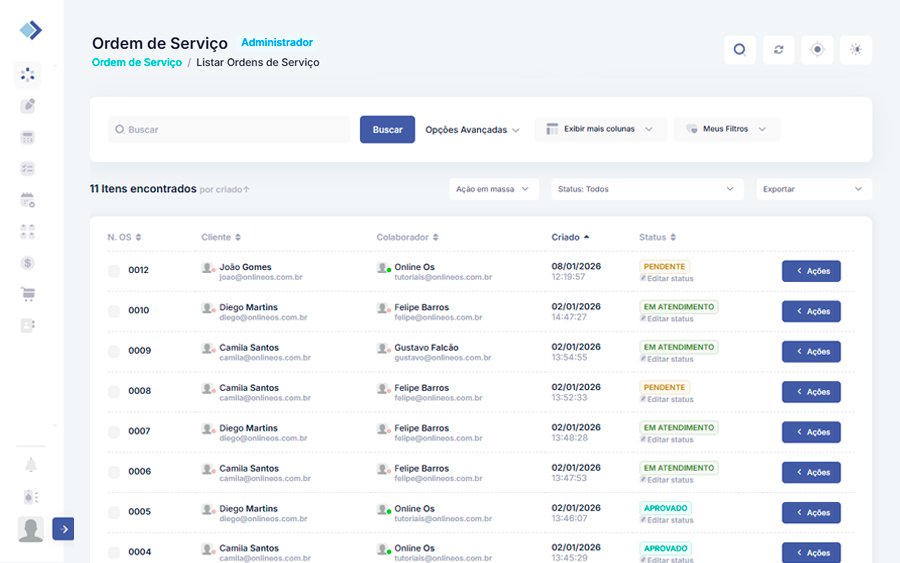The height and width of the screenshot is (563, 900).
Task: Click the target crosshair icon in header
Action: [817, 50]
